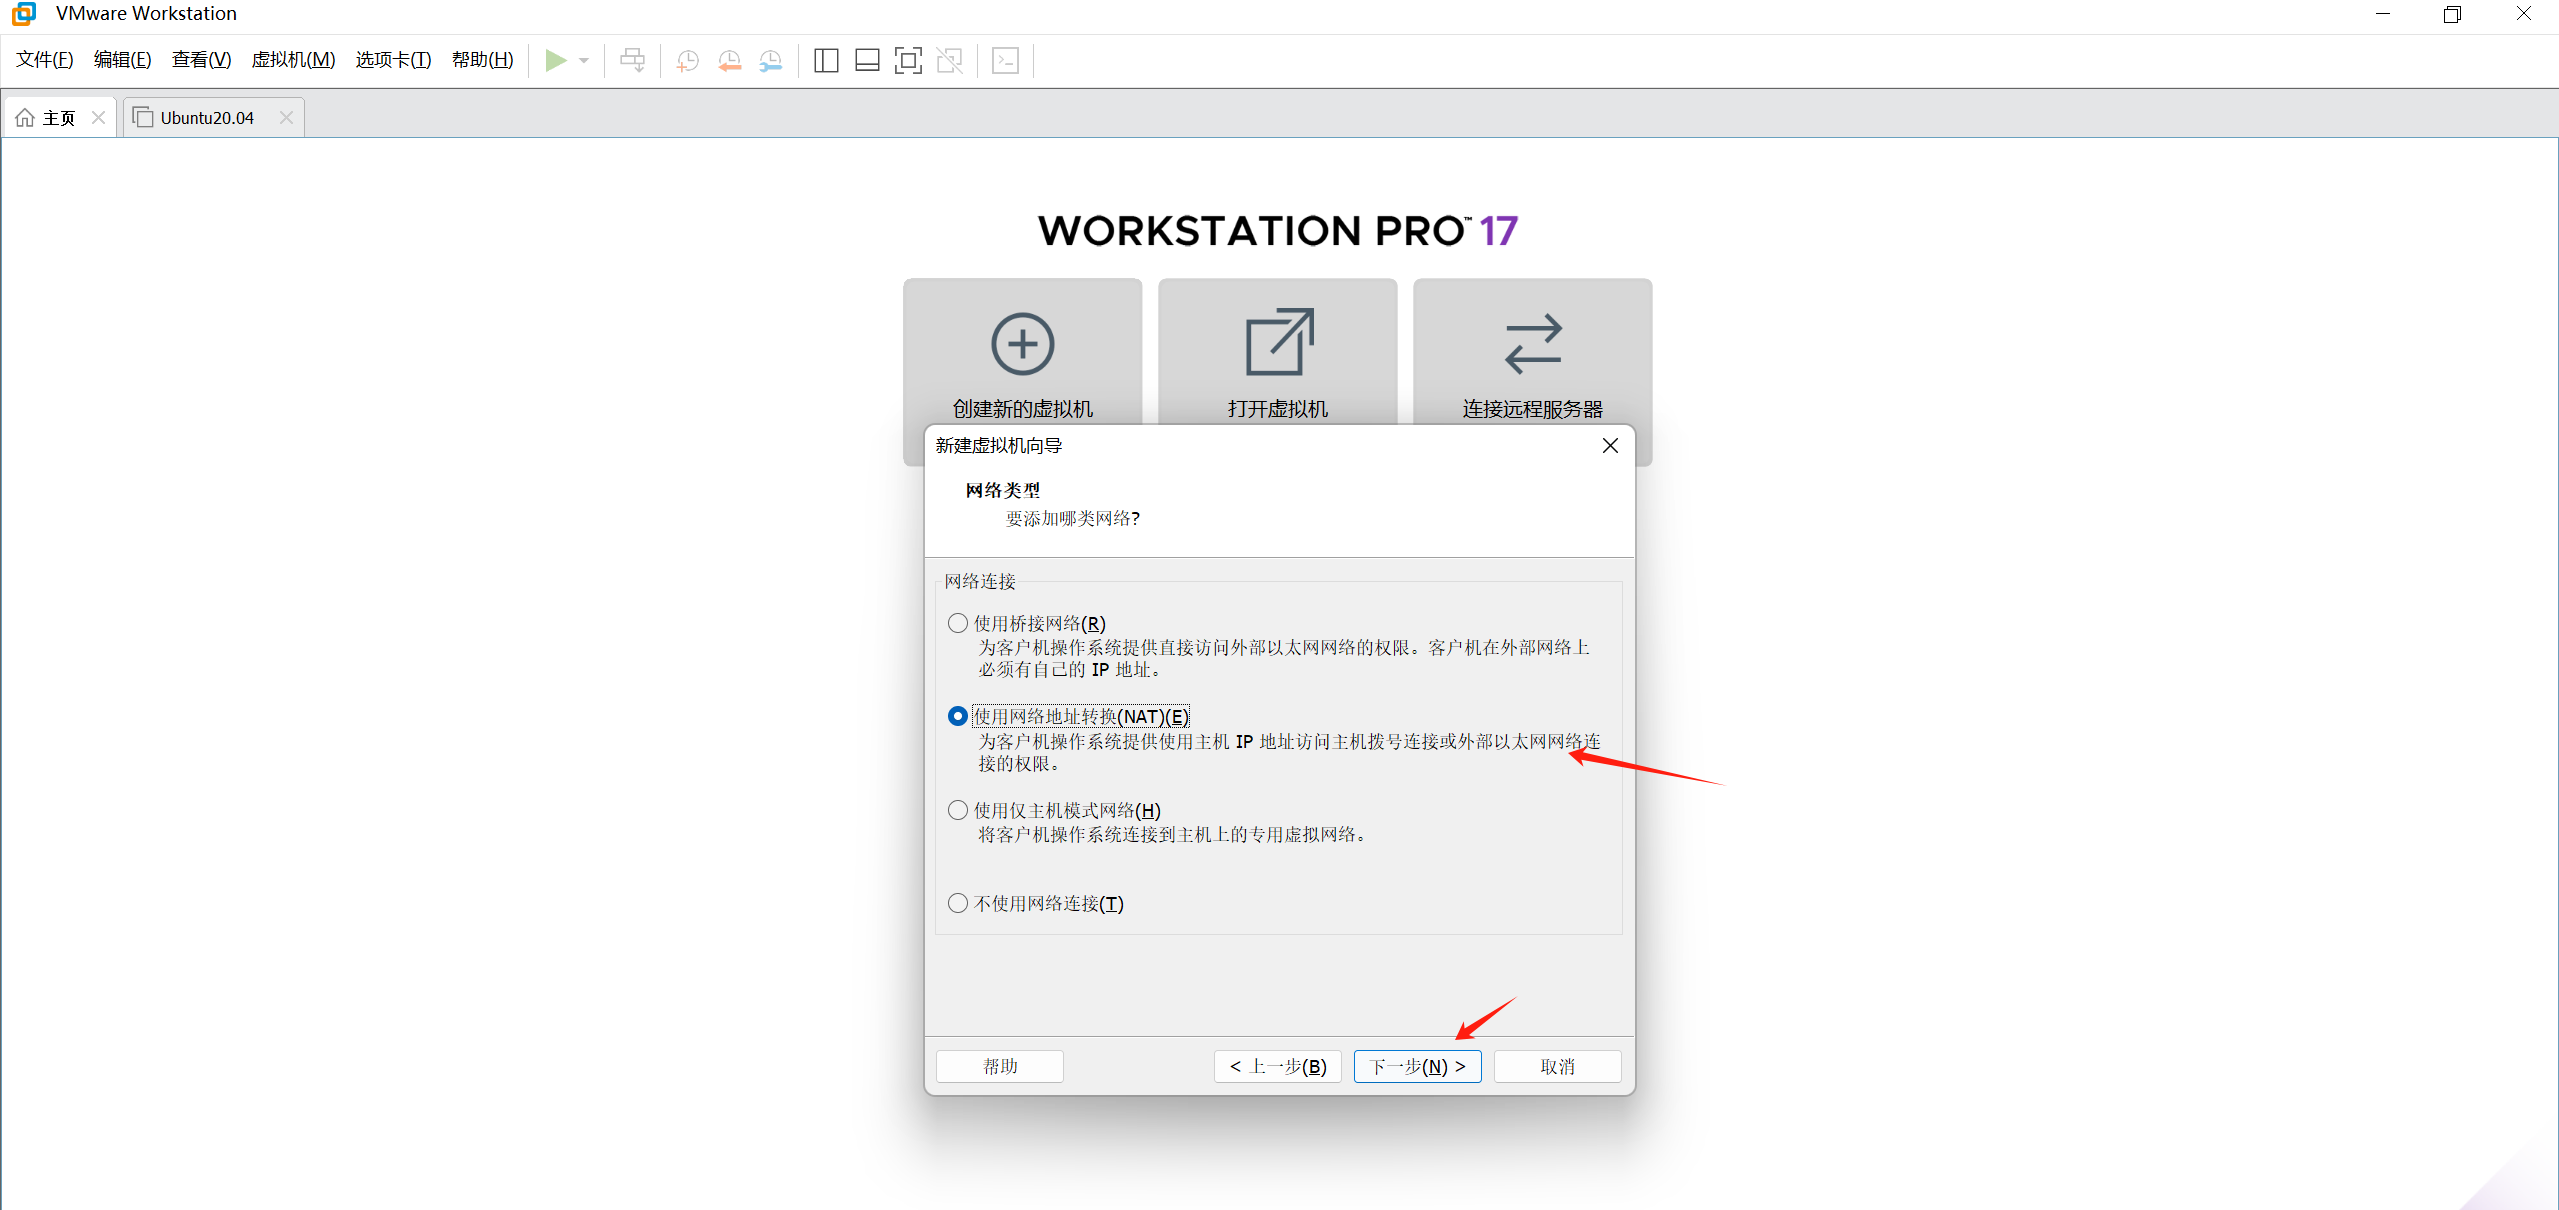Viewport: 2559px width, 1210px height.
Task: Click the 连接远程服务器 arrows icon
Action: [x=1533, y=344]
